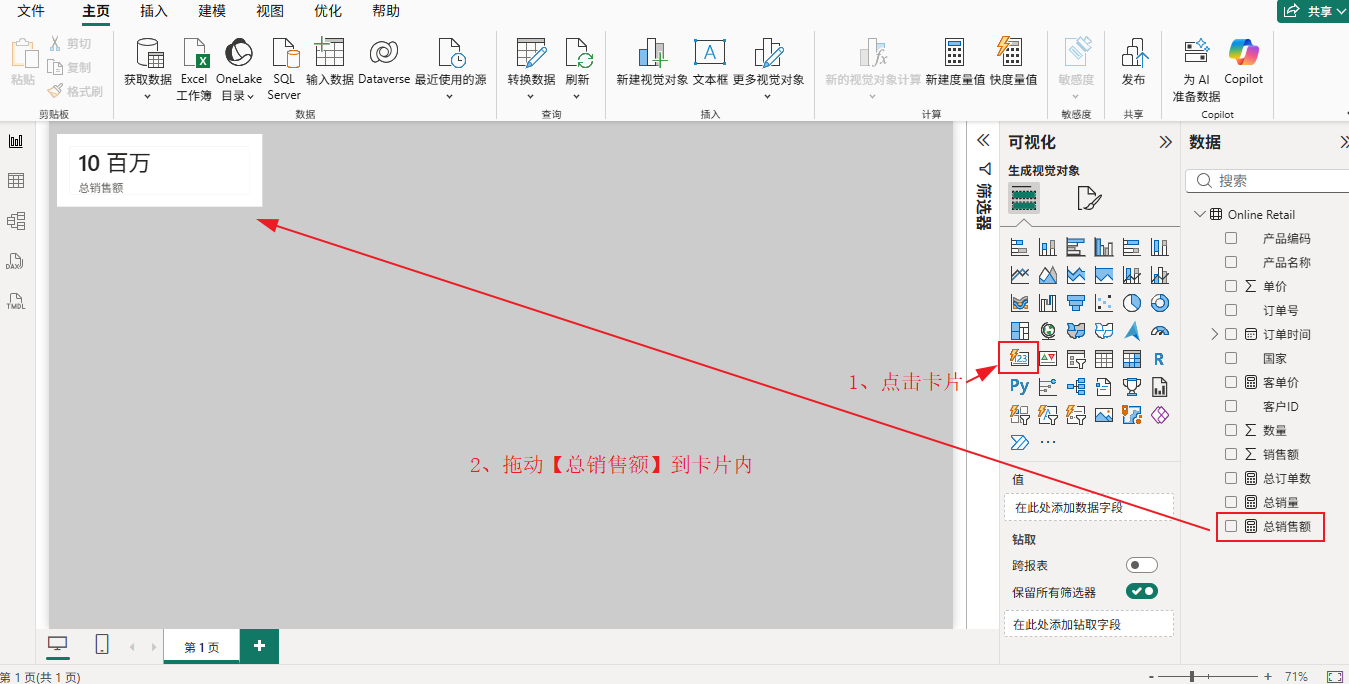Choose the globe map visual icon

coord(1048,331)
